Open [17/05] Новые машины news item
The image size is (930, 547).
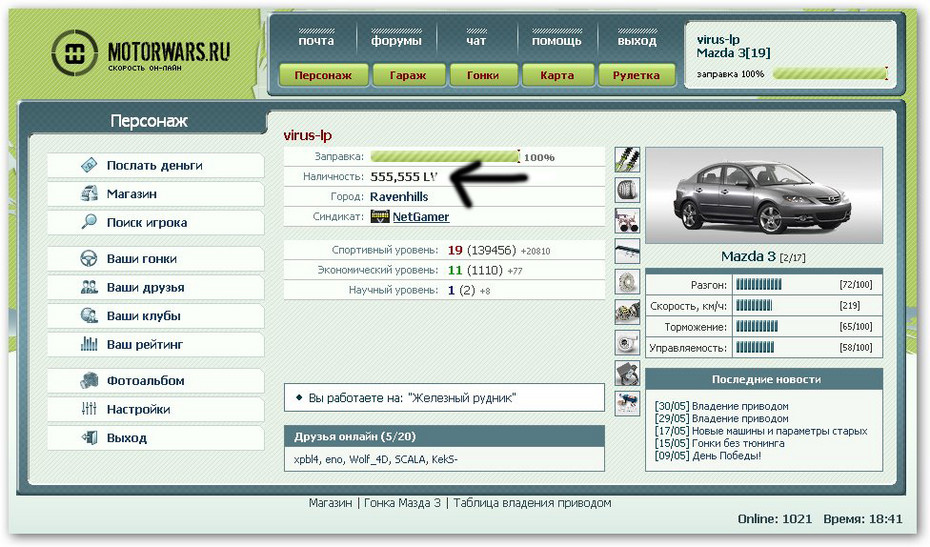pyautogui.click(x=761, y=431)
